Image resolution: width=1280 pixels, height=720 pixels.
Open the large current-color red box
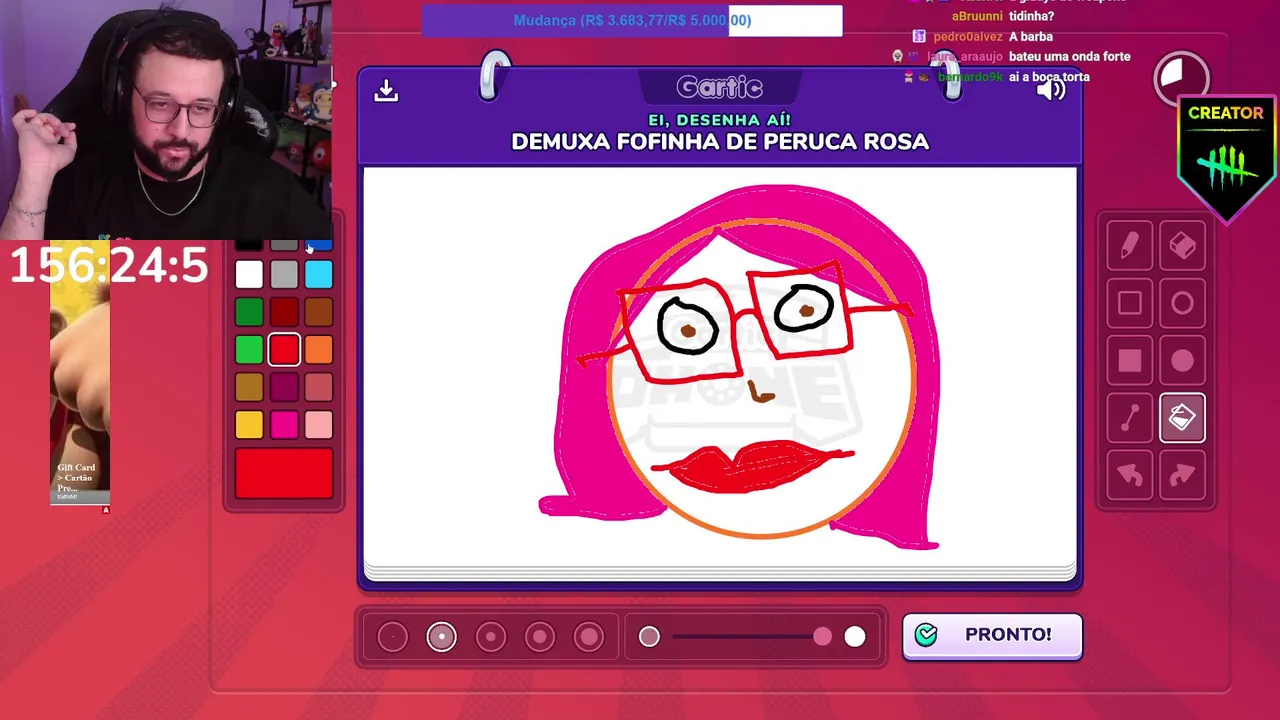[x=284, y=474]
